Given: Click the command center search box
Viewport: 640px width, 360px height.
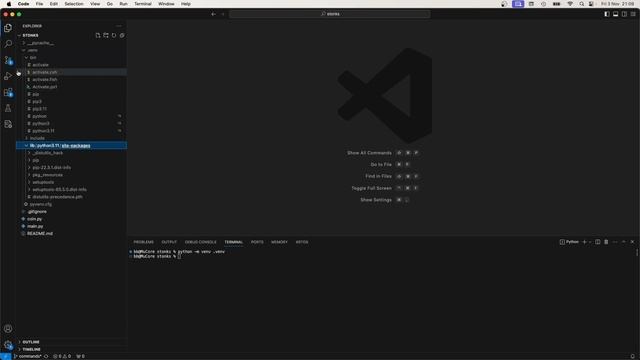Looking at the screenshot, I should tap(330, 14).
